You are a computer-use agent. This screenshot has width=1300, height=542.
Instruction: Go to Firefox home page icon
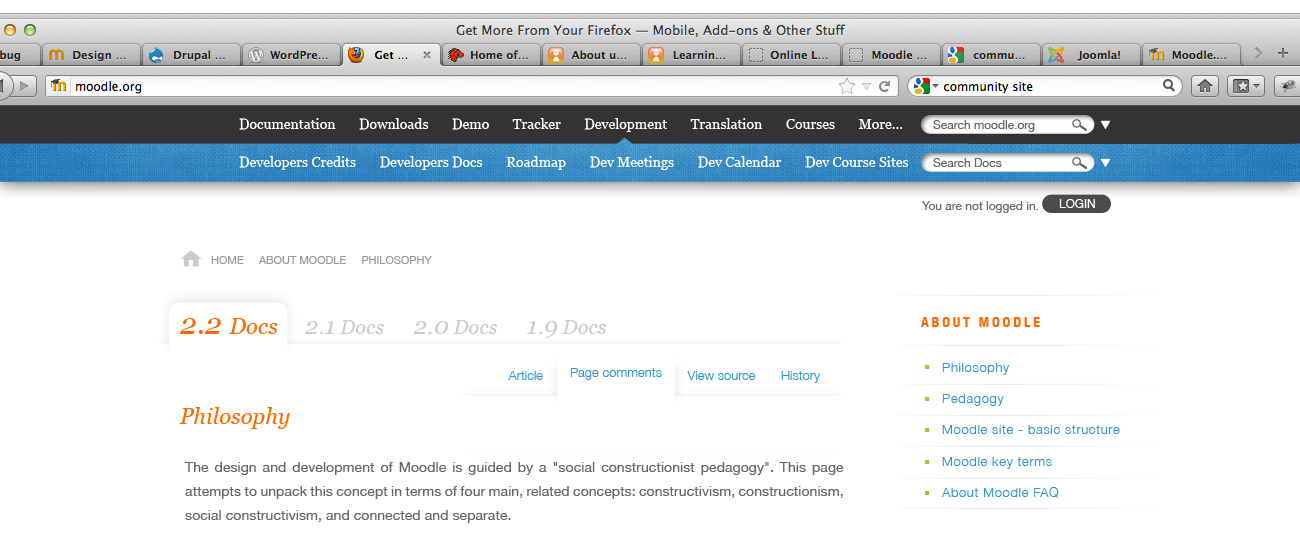[1205, 86]
